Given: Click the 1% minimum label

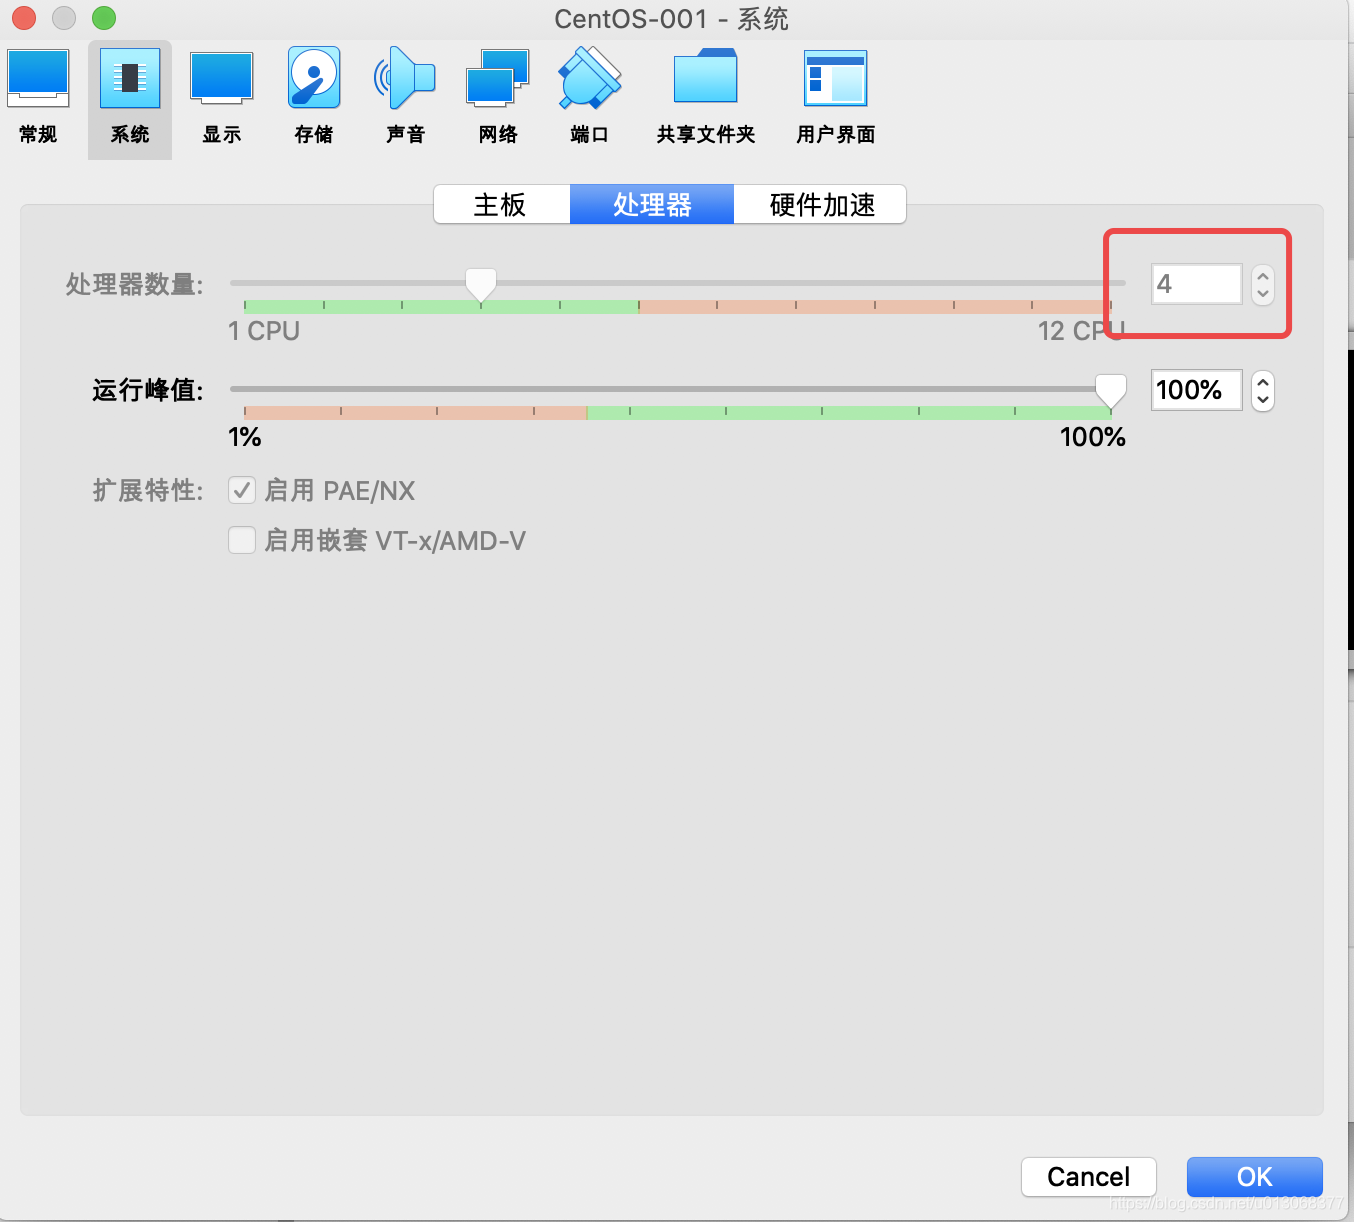Looking at the screenshot, I should click(x=245, y=437).
